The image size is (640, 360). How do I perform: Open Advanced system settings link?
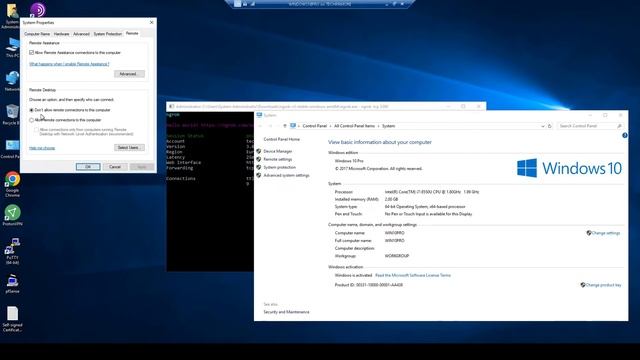(286, 176)
